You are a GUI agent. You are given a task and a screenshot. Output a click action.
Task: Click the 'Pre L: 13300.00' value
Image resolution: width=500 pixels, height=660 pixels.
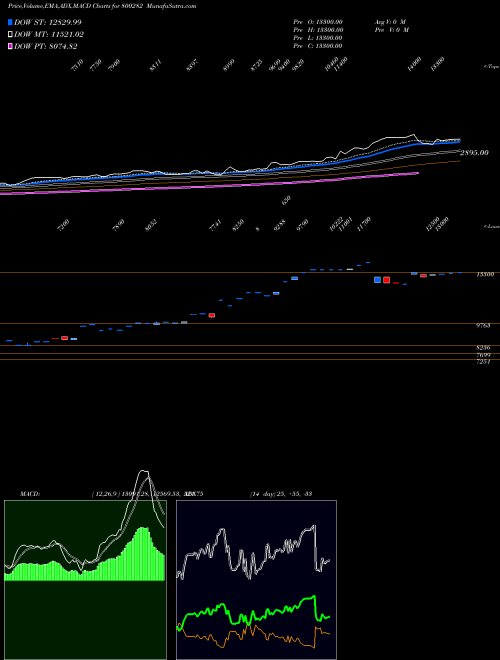pyautogui.click(x=318, y=38)
